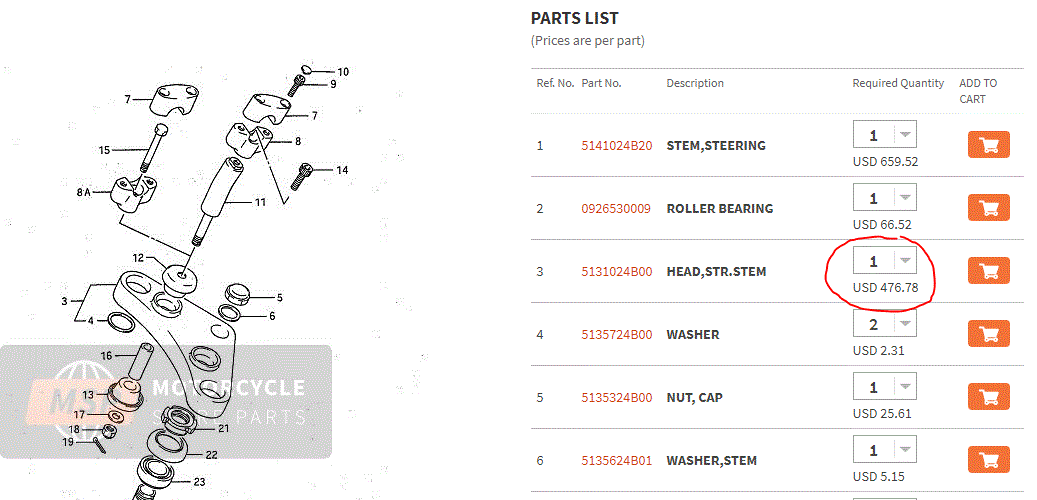
Task: Visit the 5135324B00 part page
Action: pos(616,398)
